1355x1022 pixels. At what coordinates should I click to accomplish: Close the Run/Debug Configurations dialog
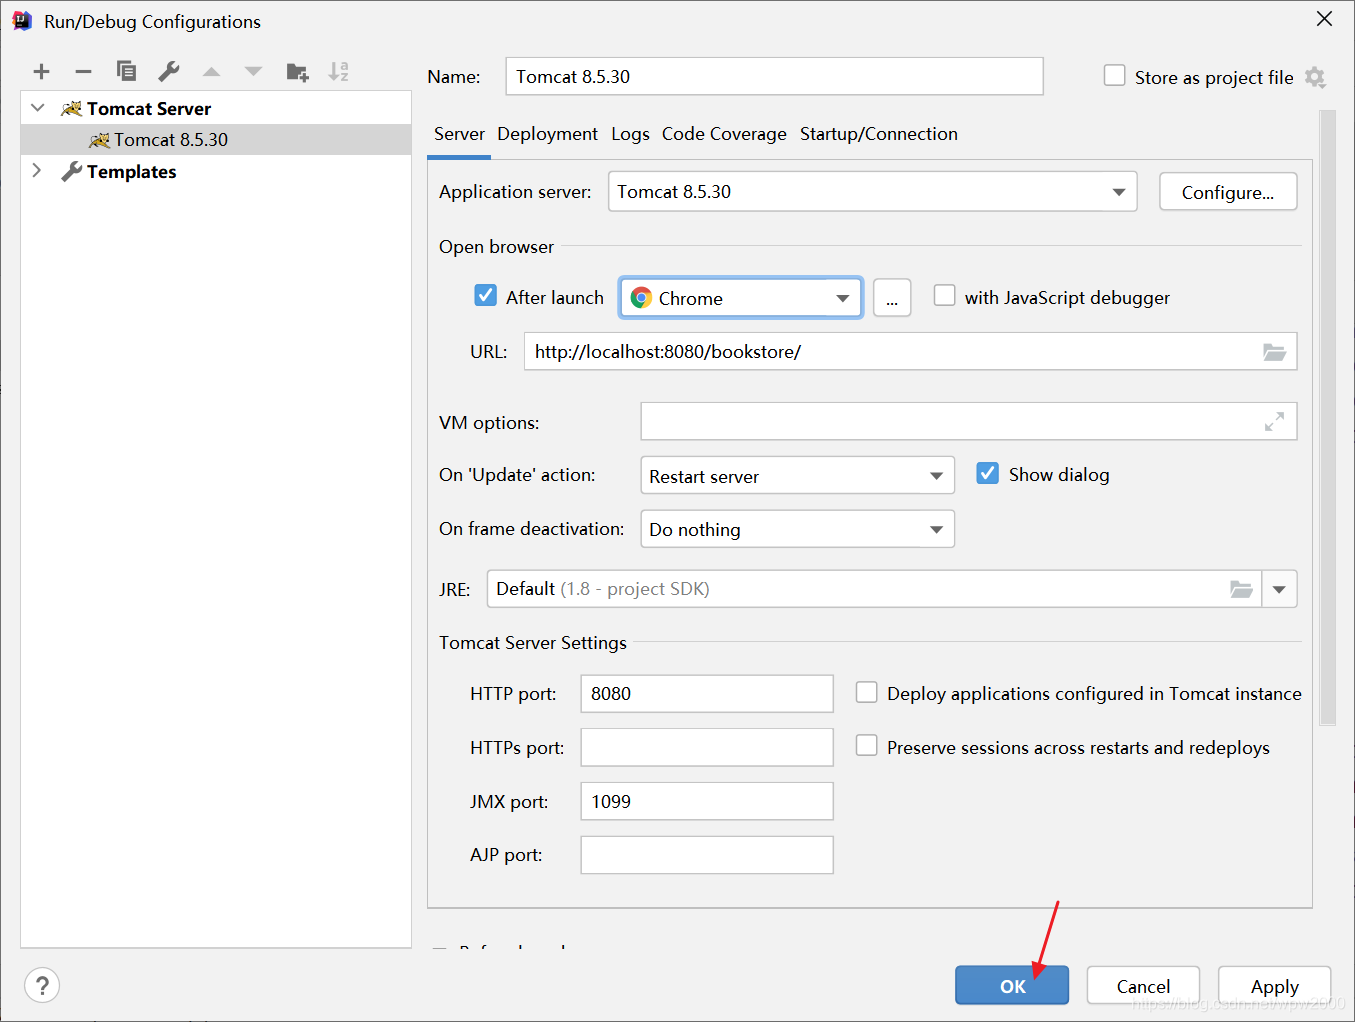pos(1324,19)
